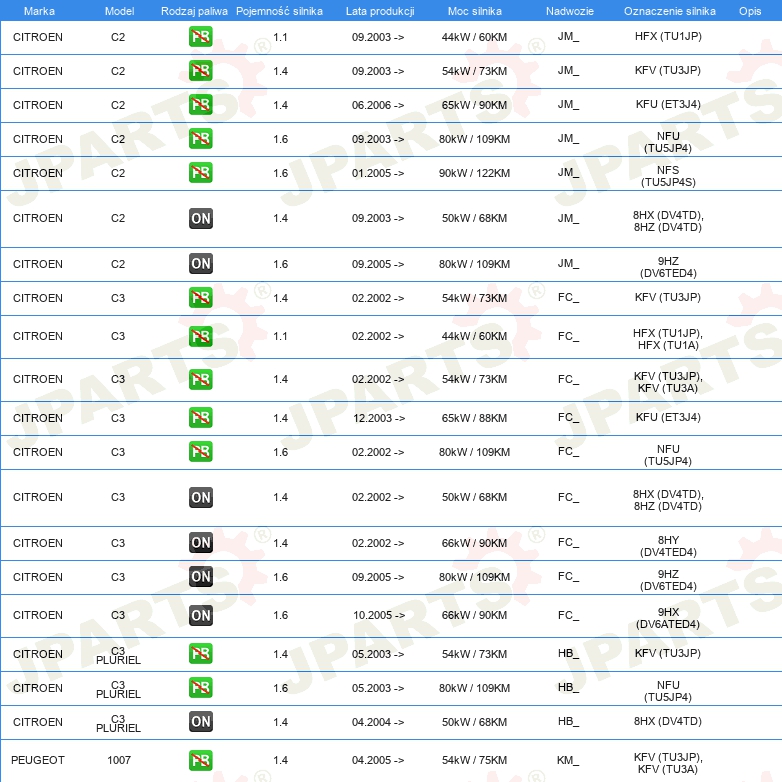Click the Rodzaj paliwa column header
The image size is (782, 782).
(194, 10)
